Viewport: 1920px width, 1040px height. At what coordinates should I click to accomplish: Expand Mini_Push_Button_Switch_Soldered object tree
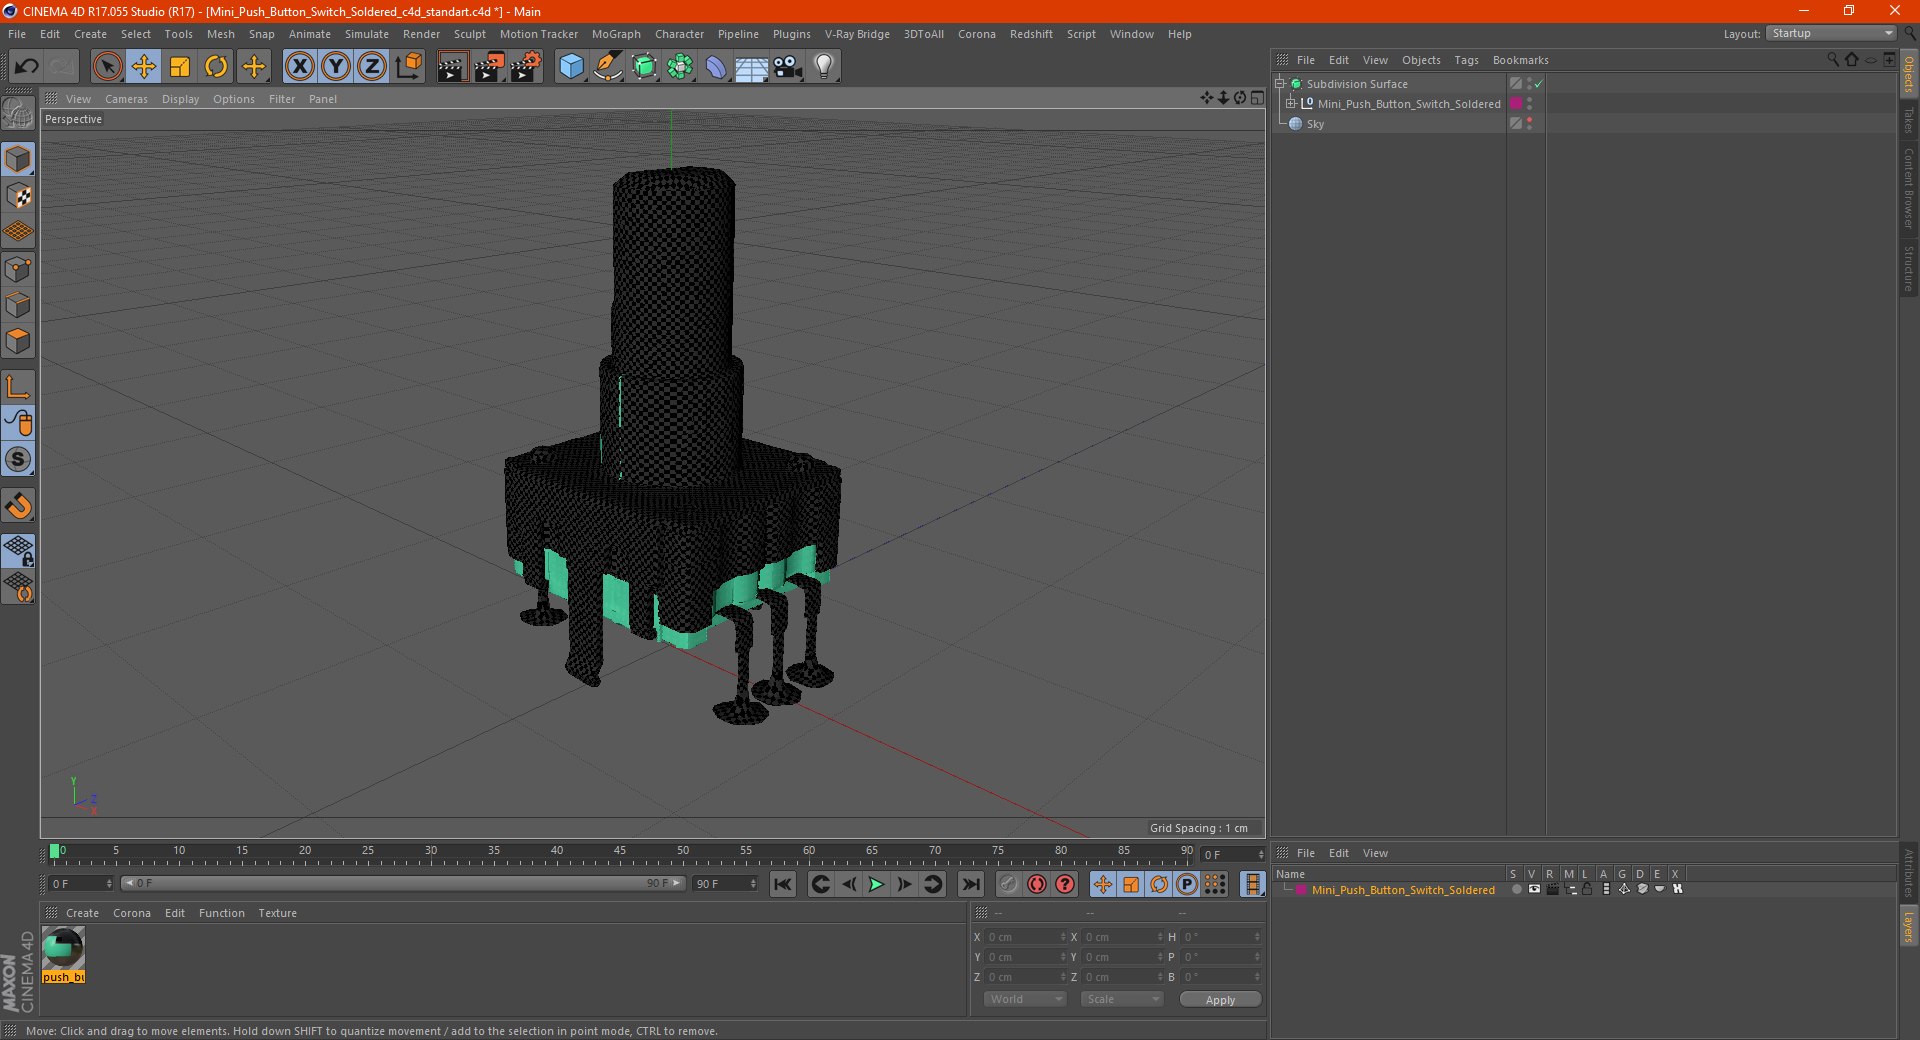1290,104
